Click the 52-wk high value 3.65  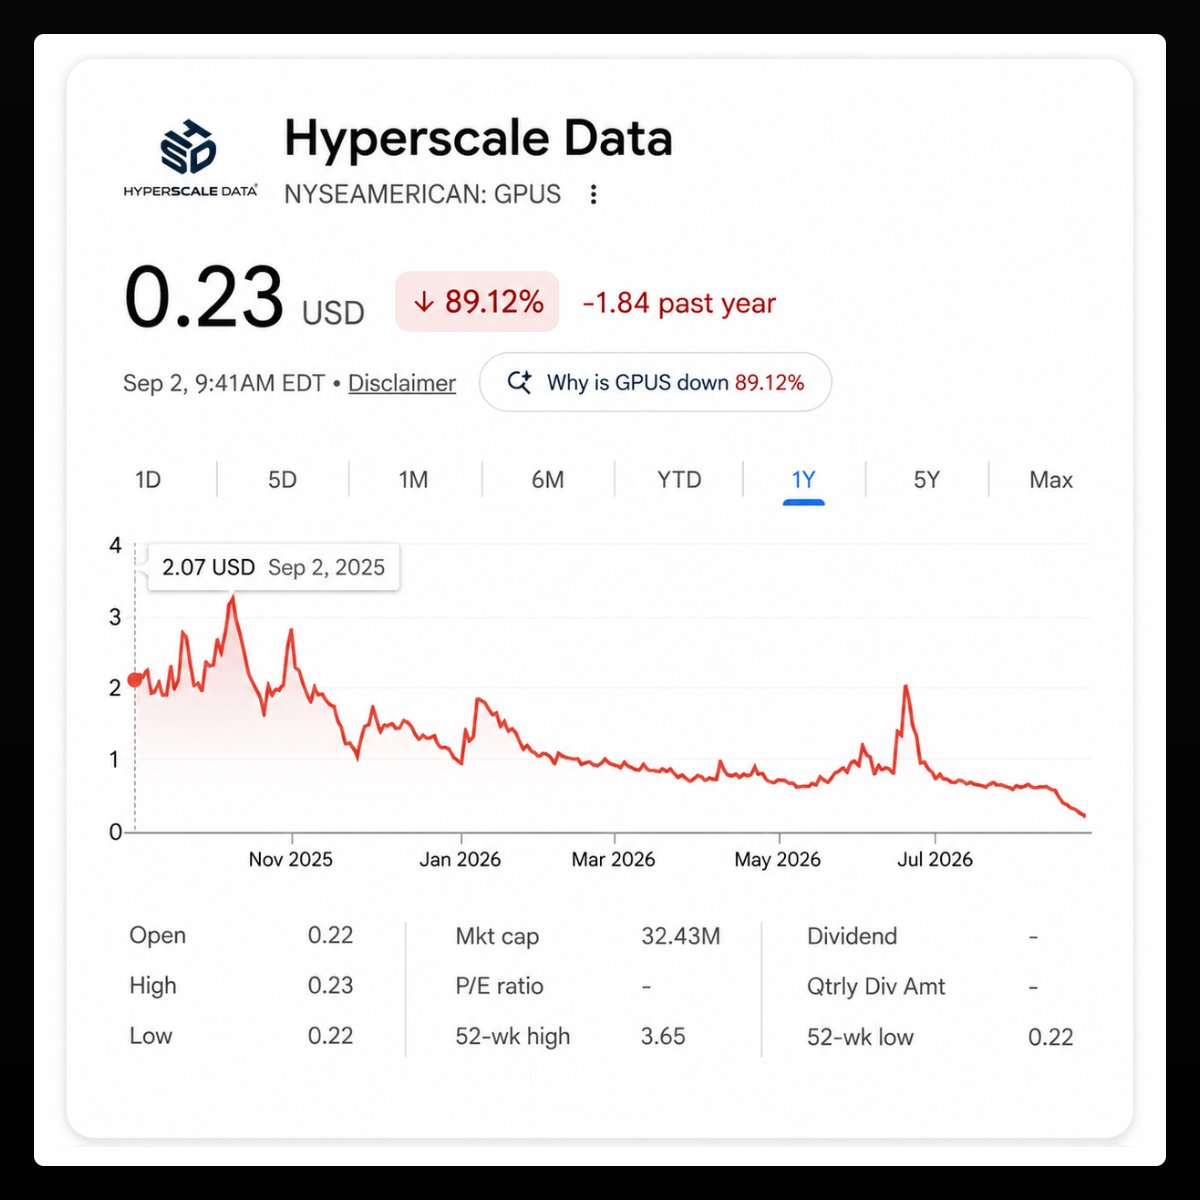(663, 1036)
